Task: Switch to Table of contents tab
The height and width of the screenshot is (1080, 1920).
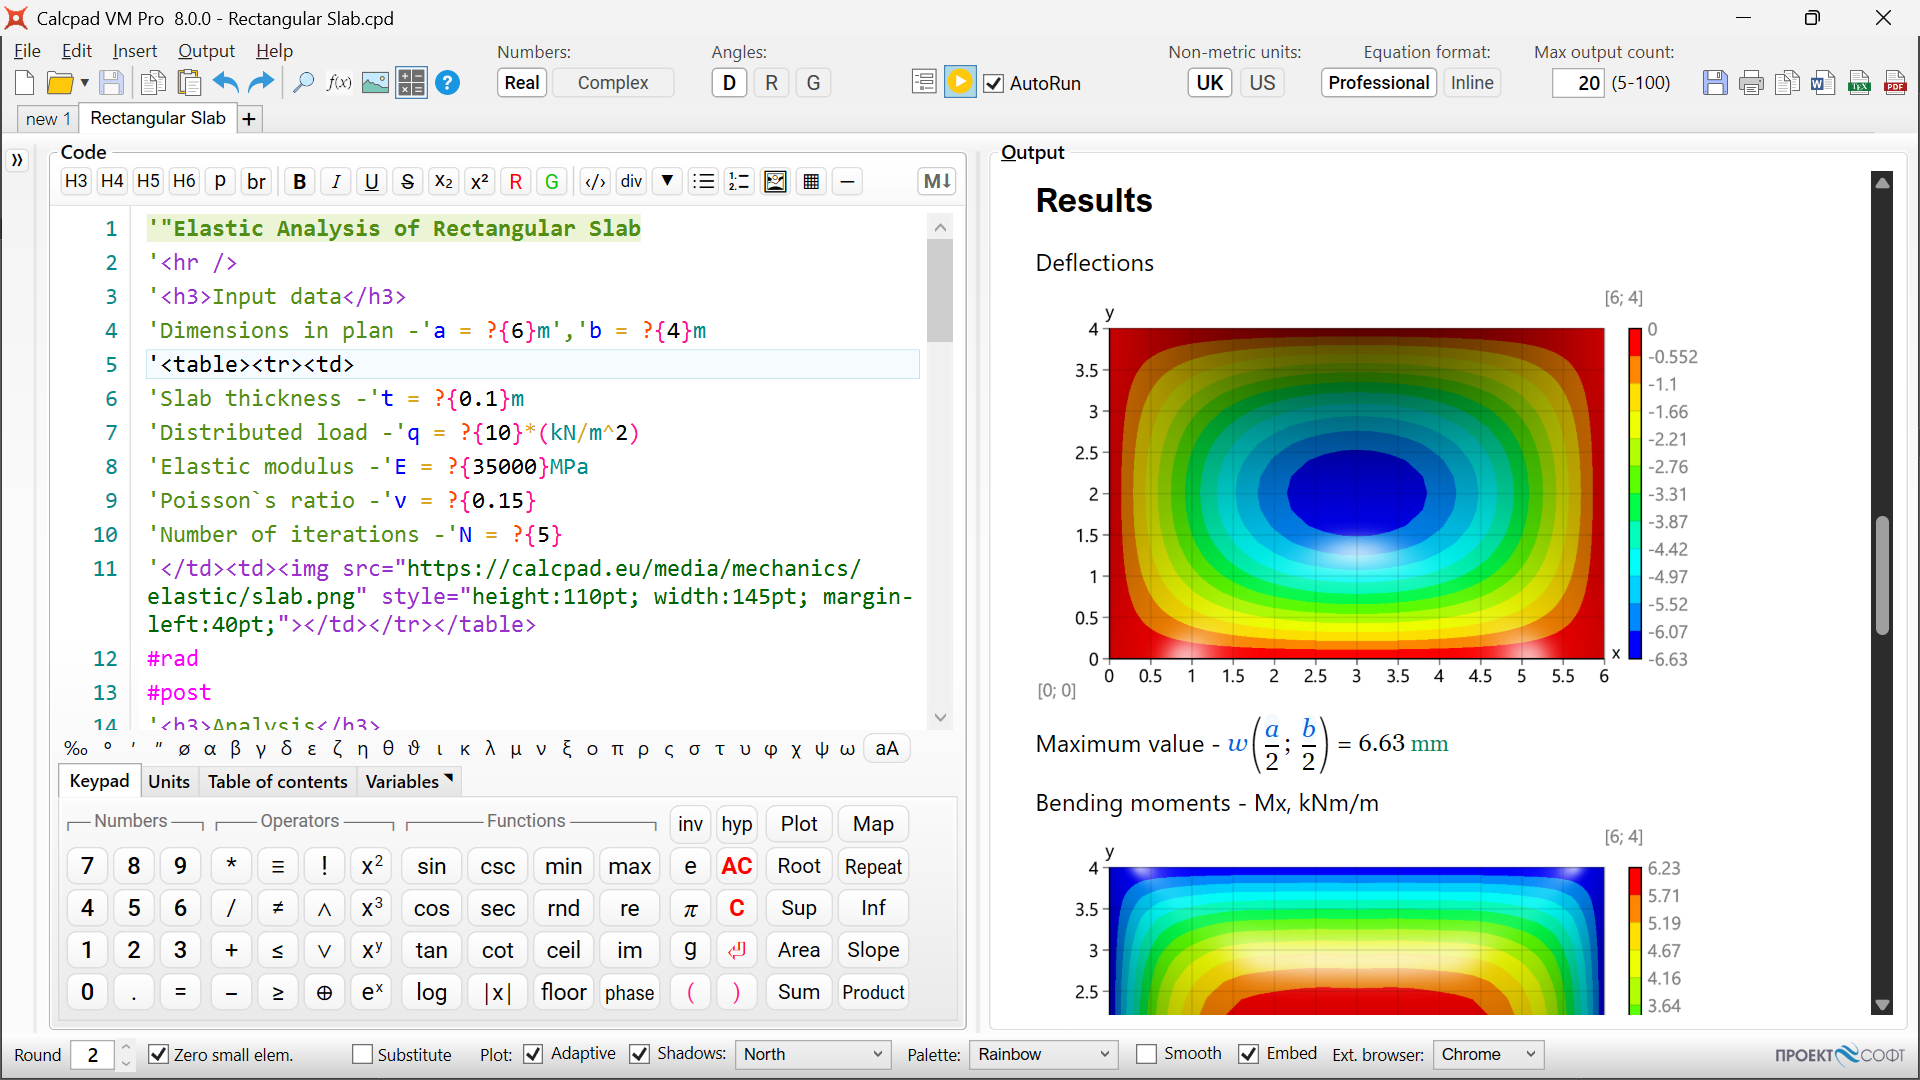Action: 277,781
